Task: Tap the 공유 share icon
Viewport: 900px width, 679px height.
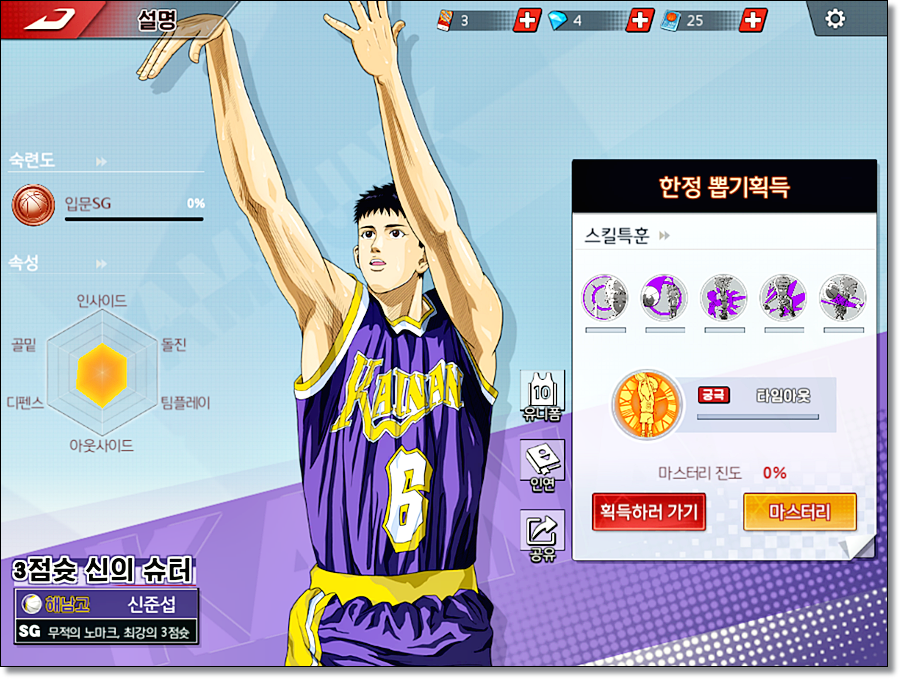Action: 542,536
